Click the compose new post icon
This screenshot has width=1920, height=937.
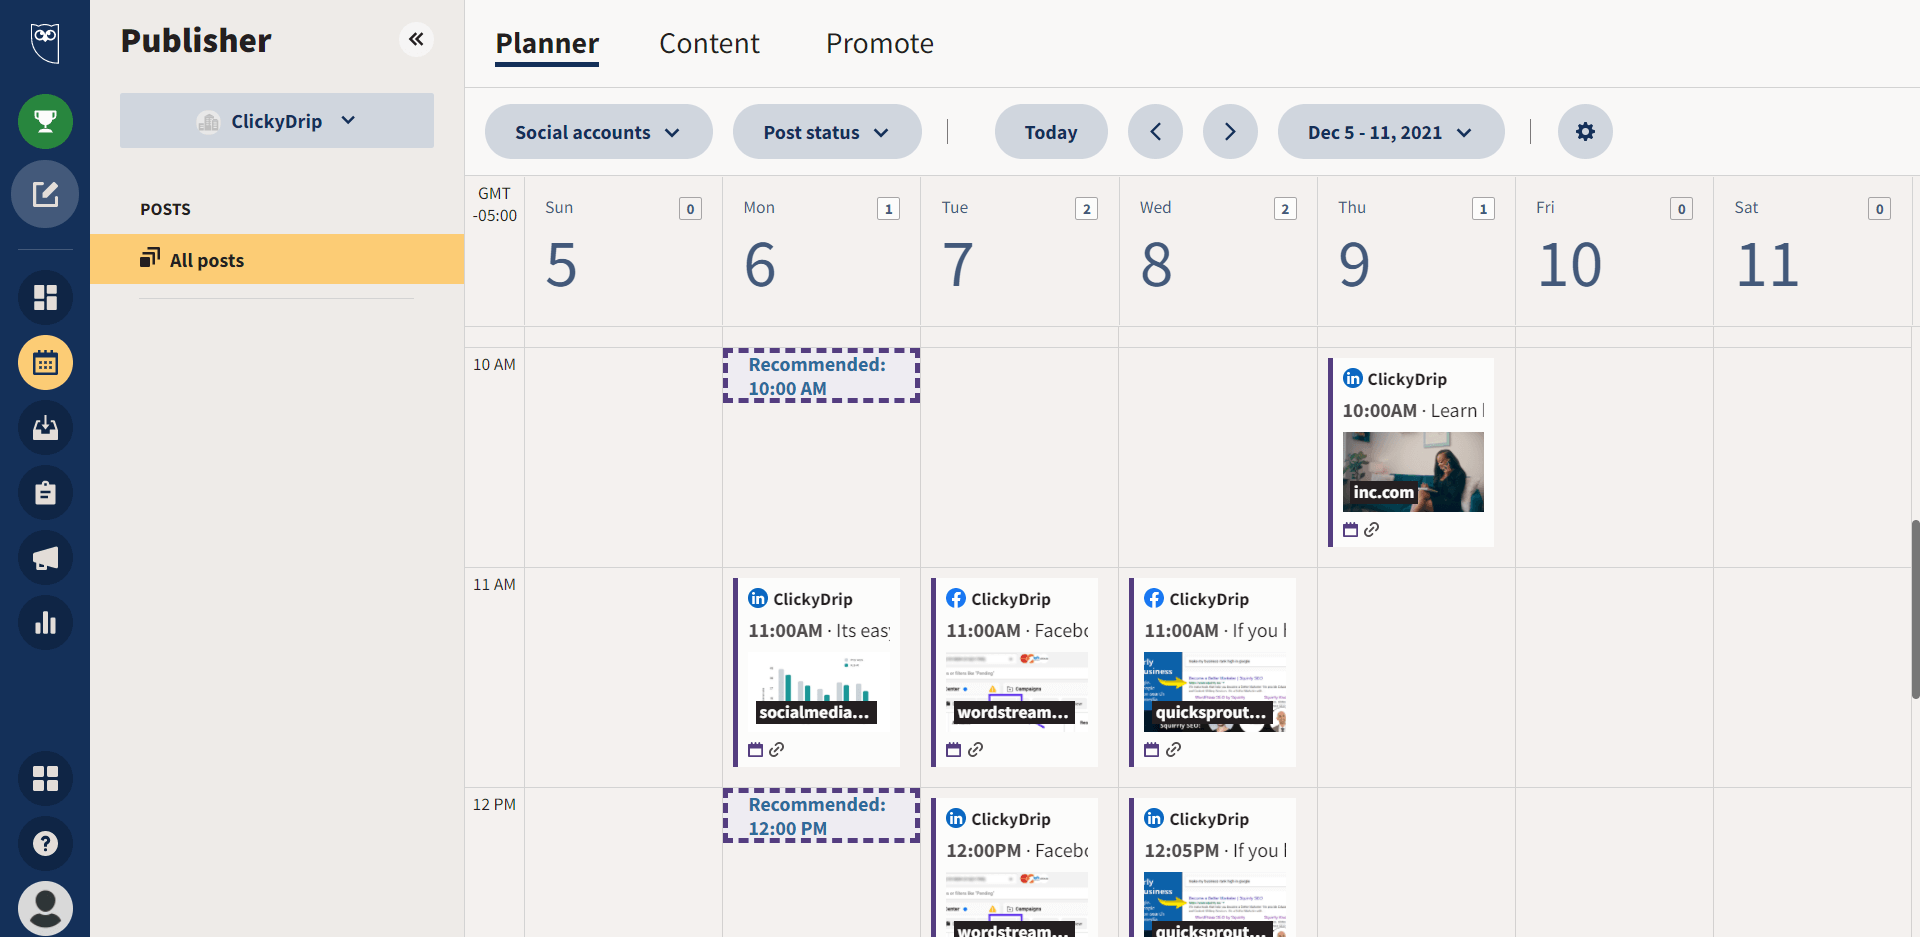[45, 194]
